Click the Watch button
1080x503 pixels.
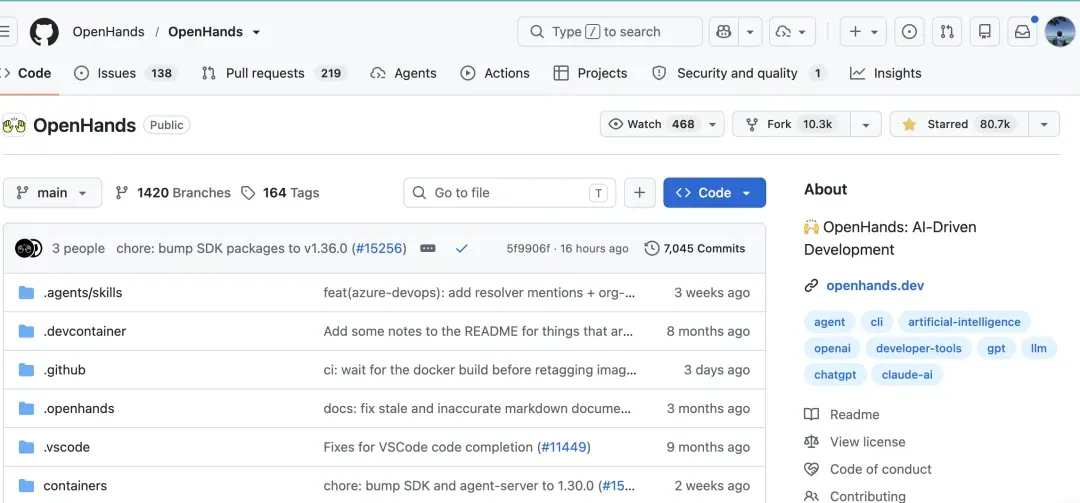(x=662, y=124)
